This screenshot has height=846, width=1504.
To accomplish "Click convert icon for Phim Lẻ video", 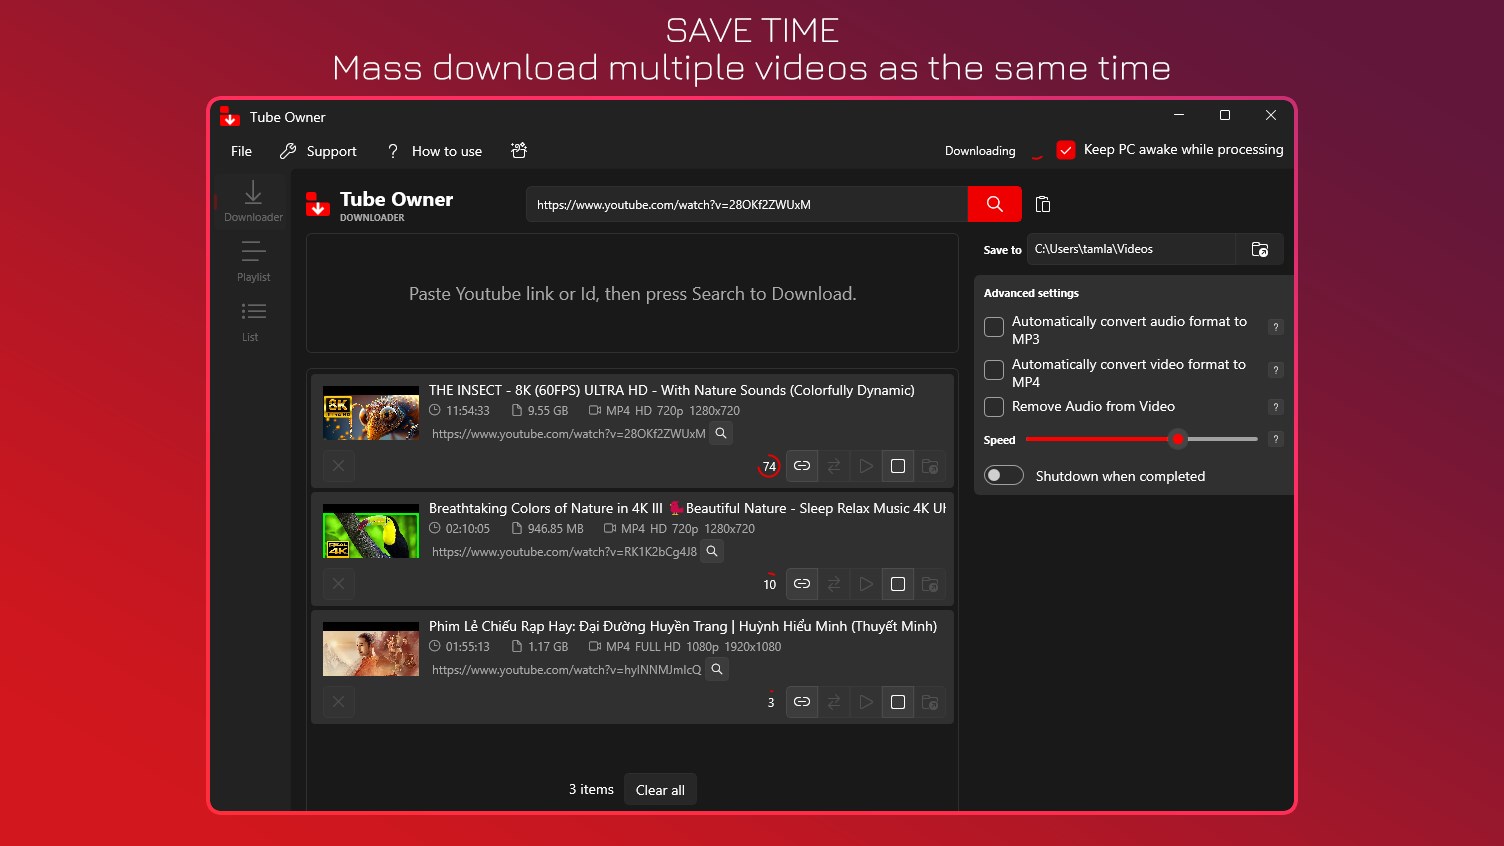I will tap(834, 702).
